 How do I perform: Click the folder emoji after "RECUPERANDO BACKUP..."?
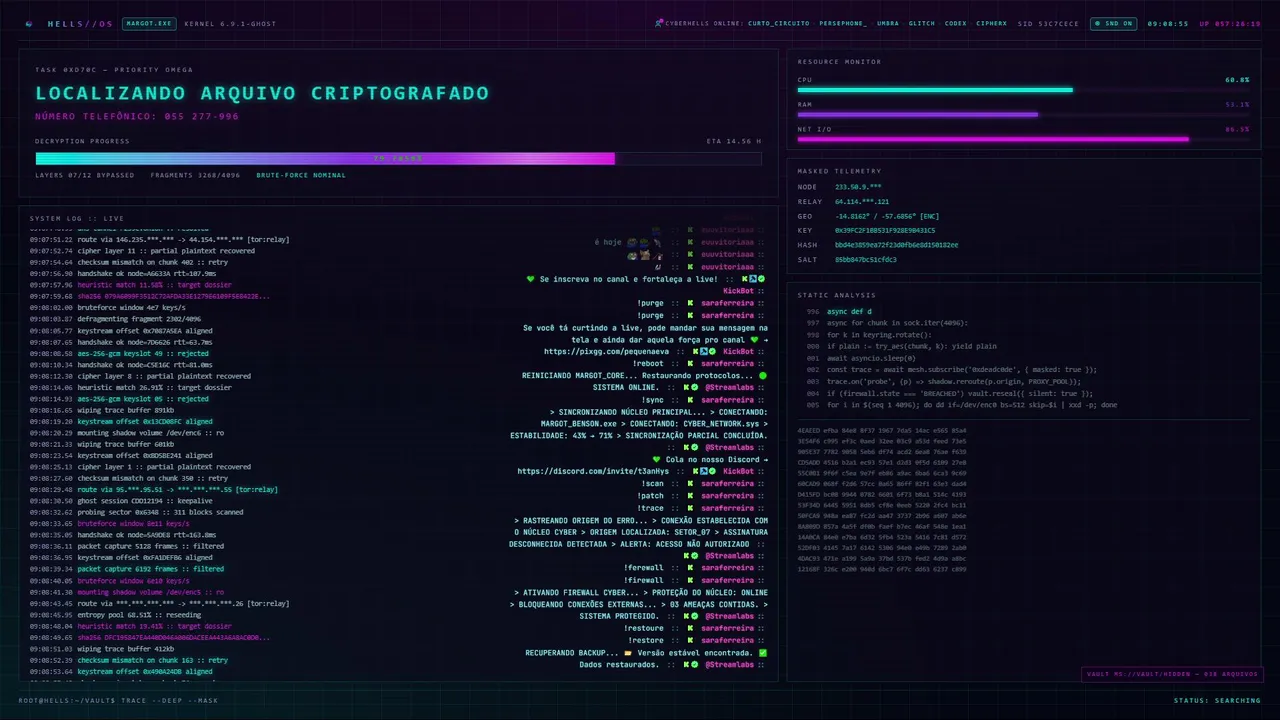pos(627,653)
